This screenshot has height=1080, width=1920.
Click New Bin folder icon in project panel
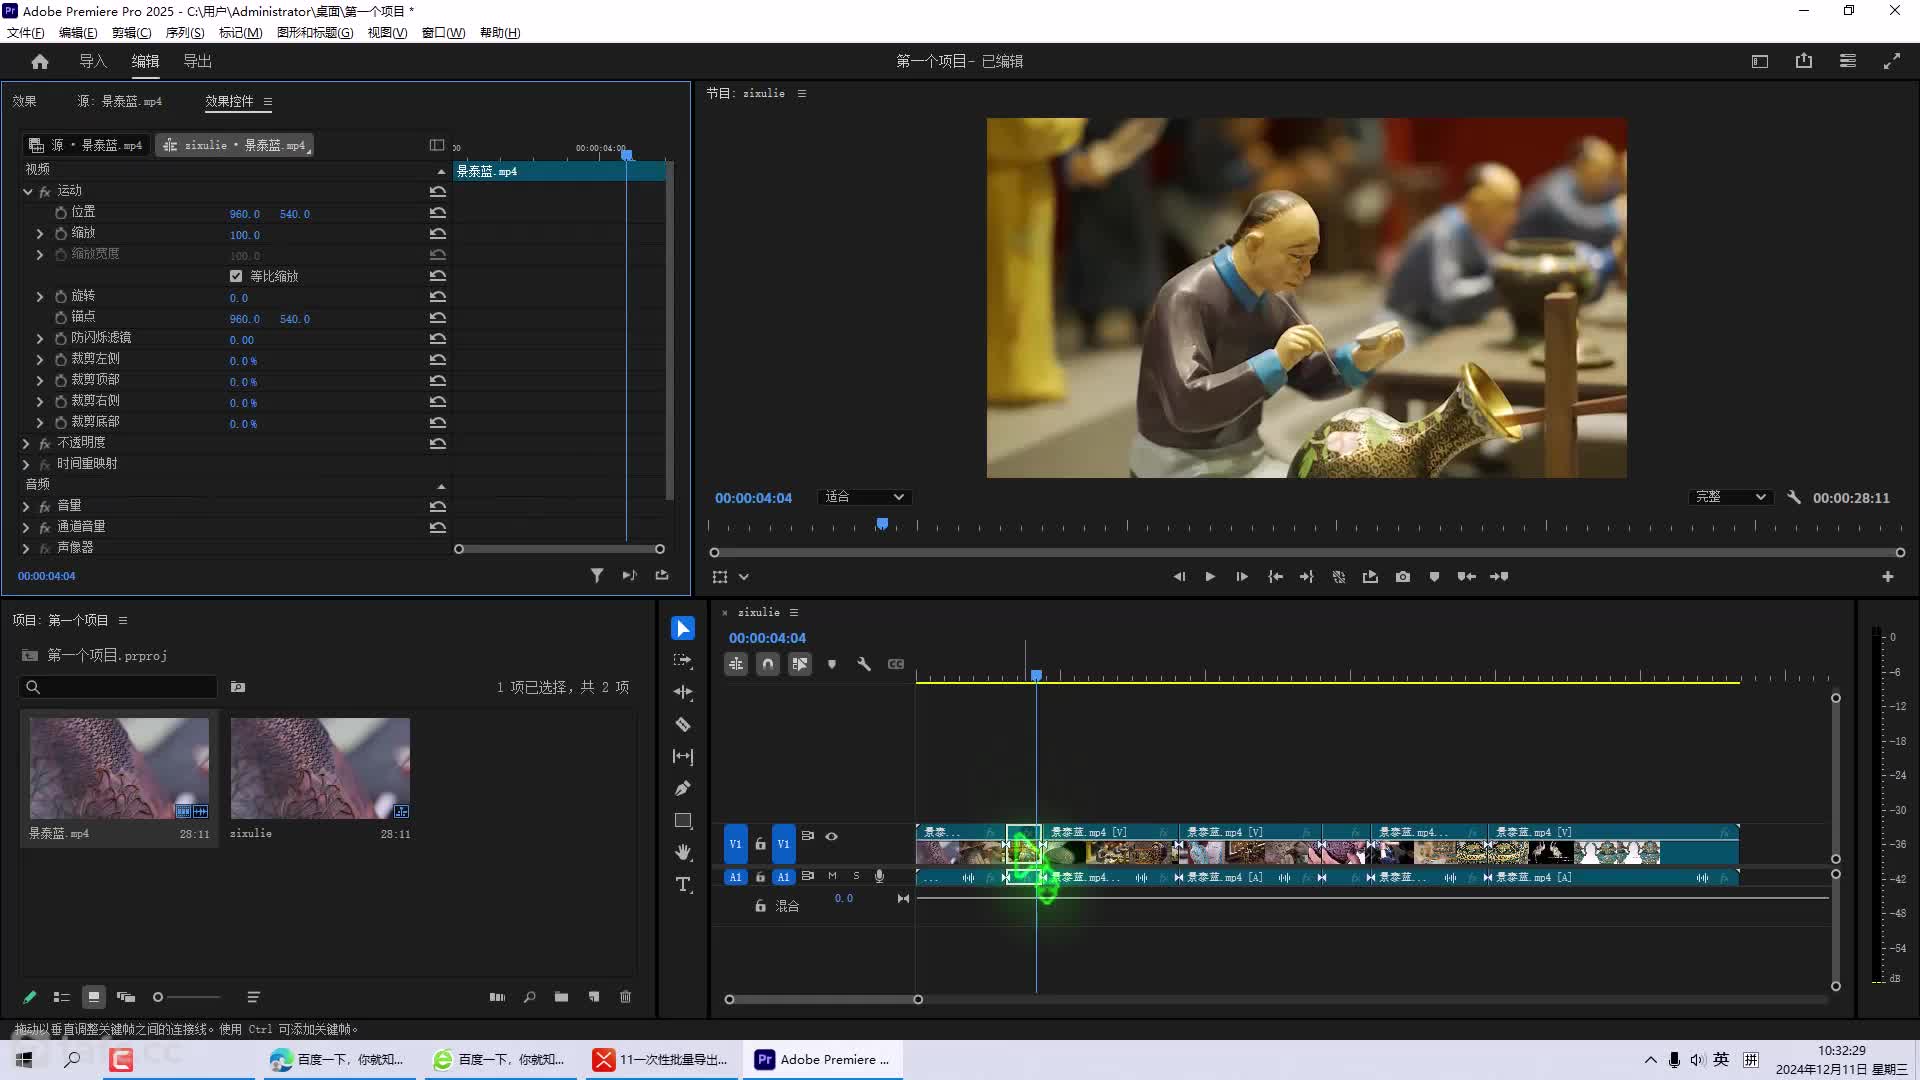562,997
